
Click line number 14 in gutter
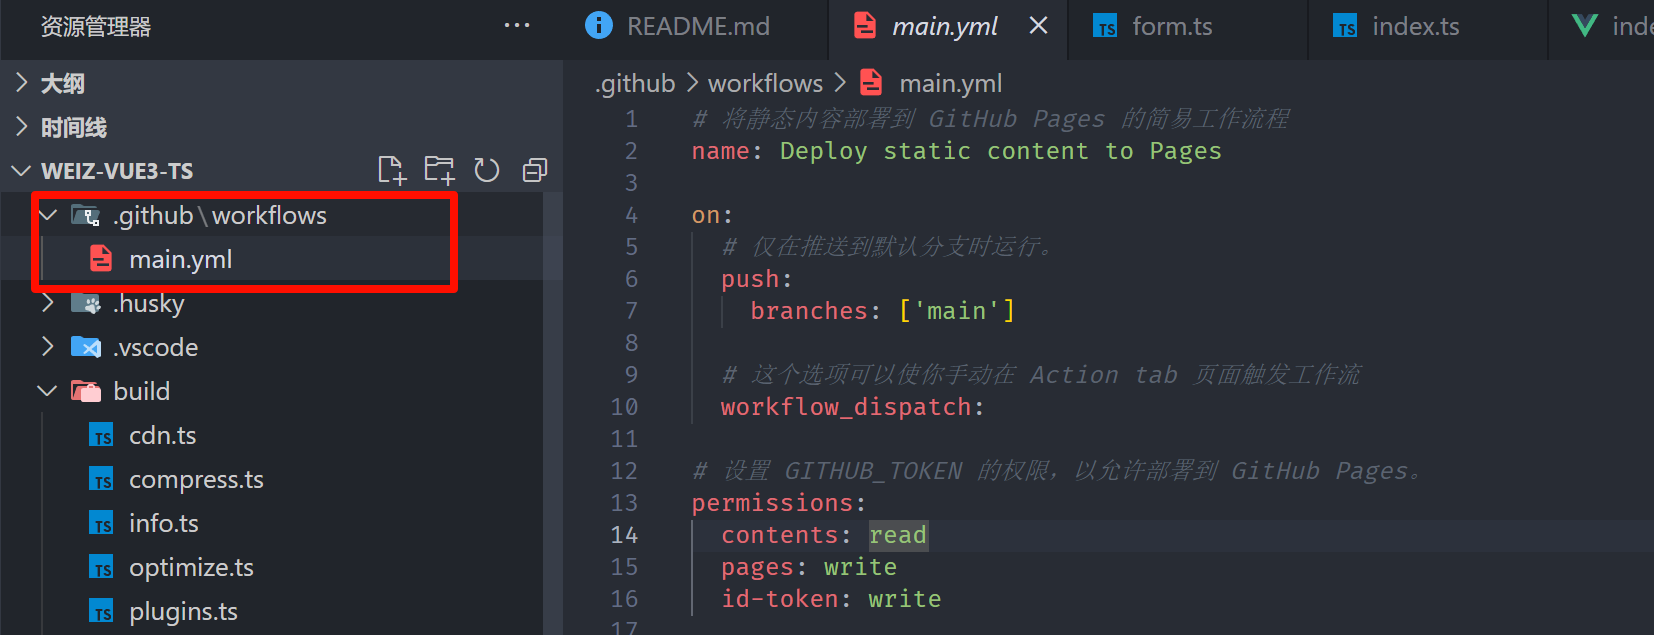pos(624,535)
